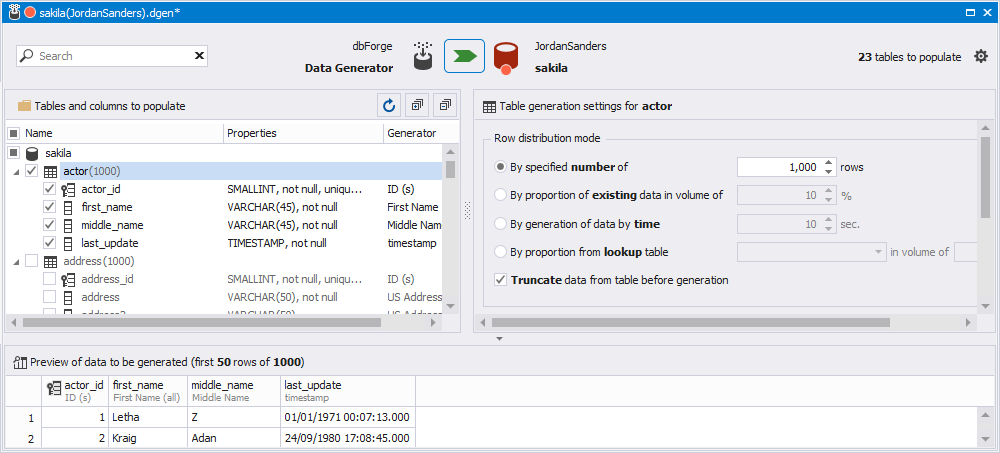Image resolution: width=1000 pixels, height=453 pixels.
Task: Select By proportion of existing data radio
Action: (501, 195)
